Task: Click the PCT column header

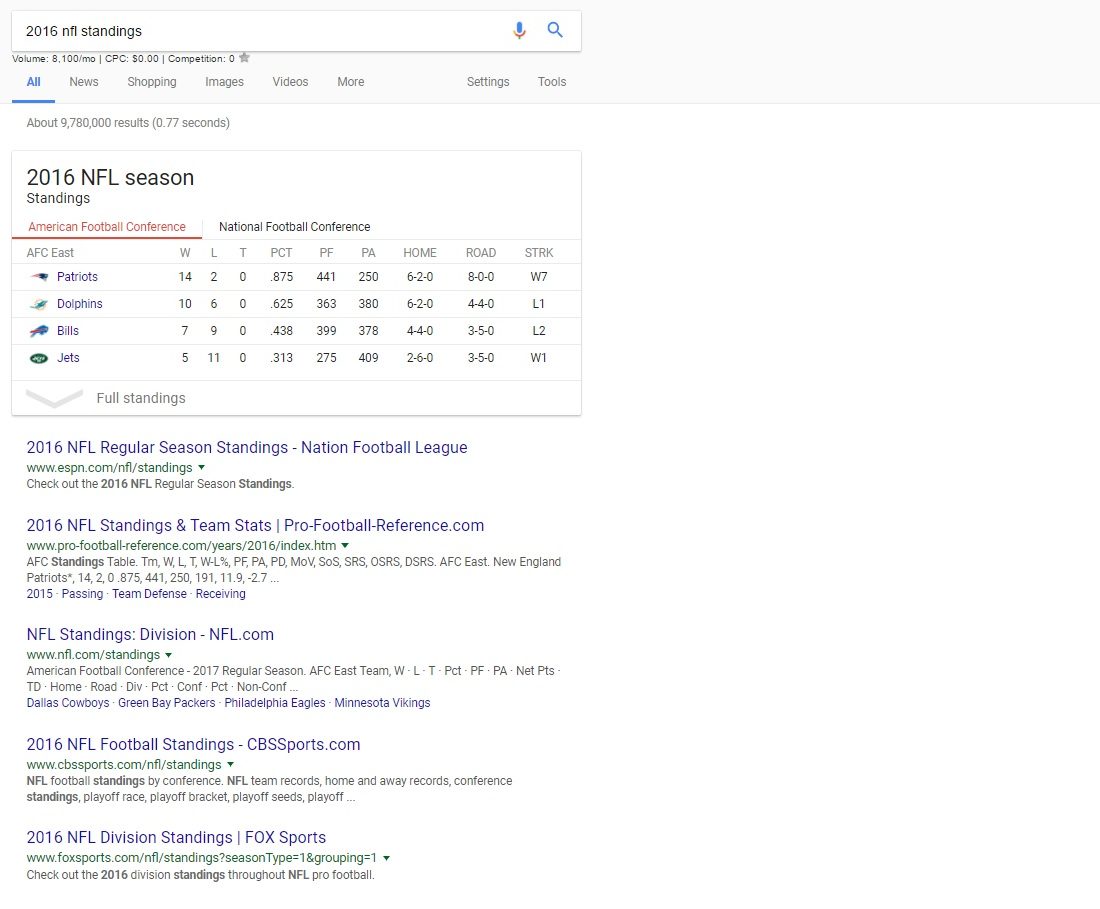Action: (281, 252)
